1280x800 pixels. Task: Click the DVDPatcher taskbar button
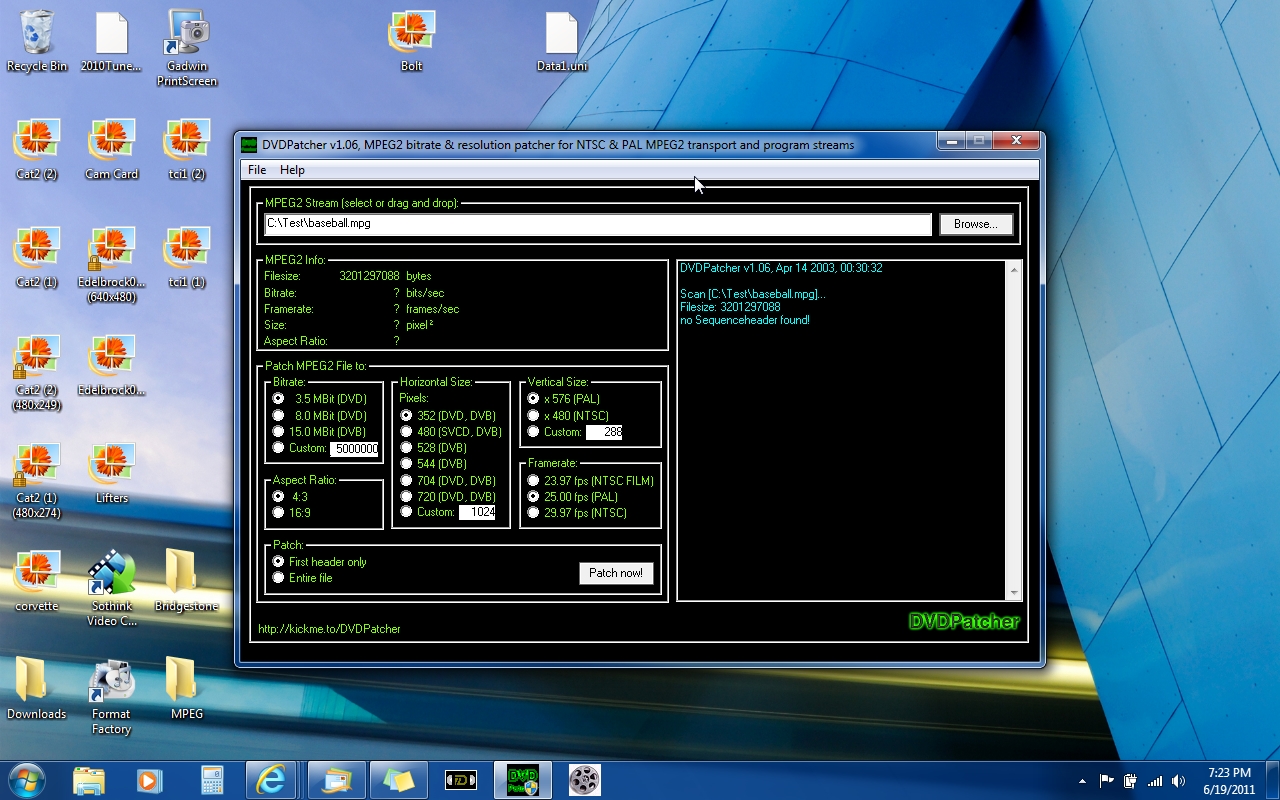coord(523,780)
